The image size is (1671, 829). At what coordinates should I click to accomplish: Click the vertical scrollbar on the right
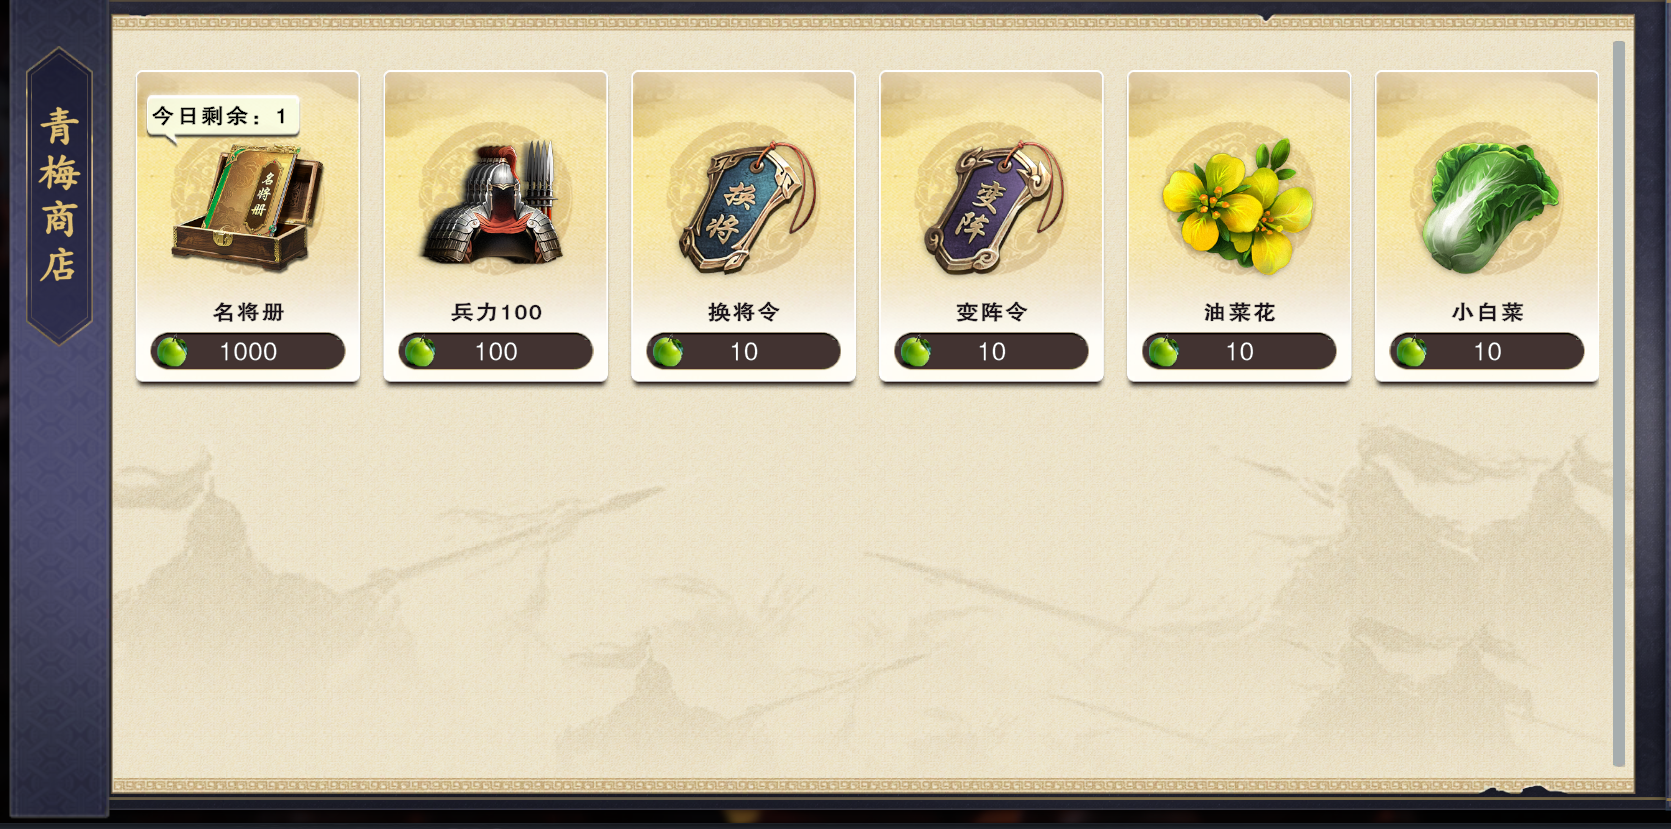(x=1619, y=403)
